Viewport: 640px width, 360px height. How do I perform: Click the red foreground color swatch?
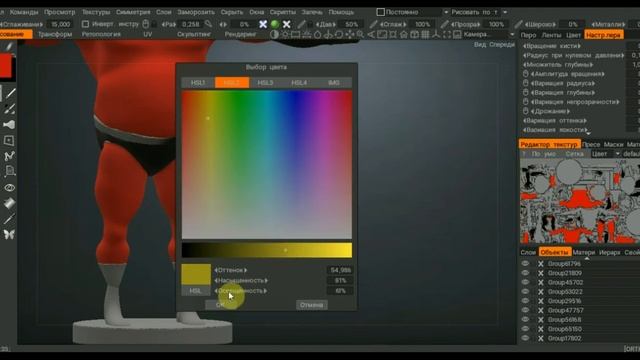(x=6, y=66)
